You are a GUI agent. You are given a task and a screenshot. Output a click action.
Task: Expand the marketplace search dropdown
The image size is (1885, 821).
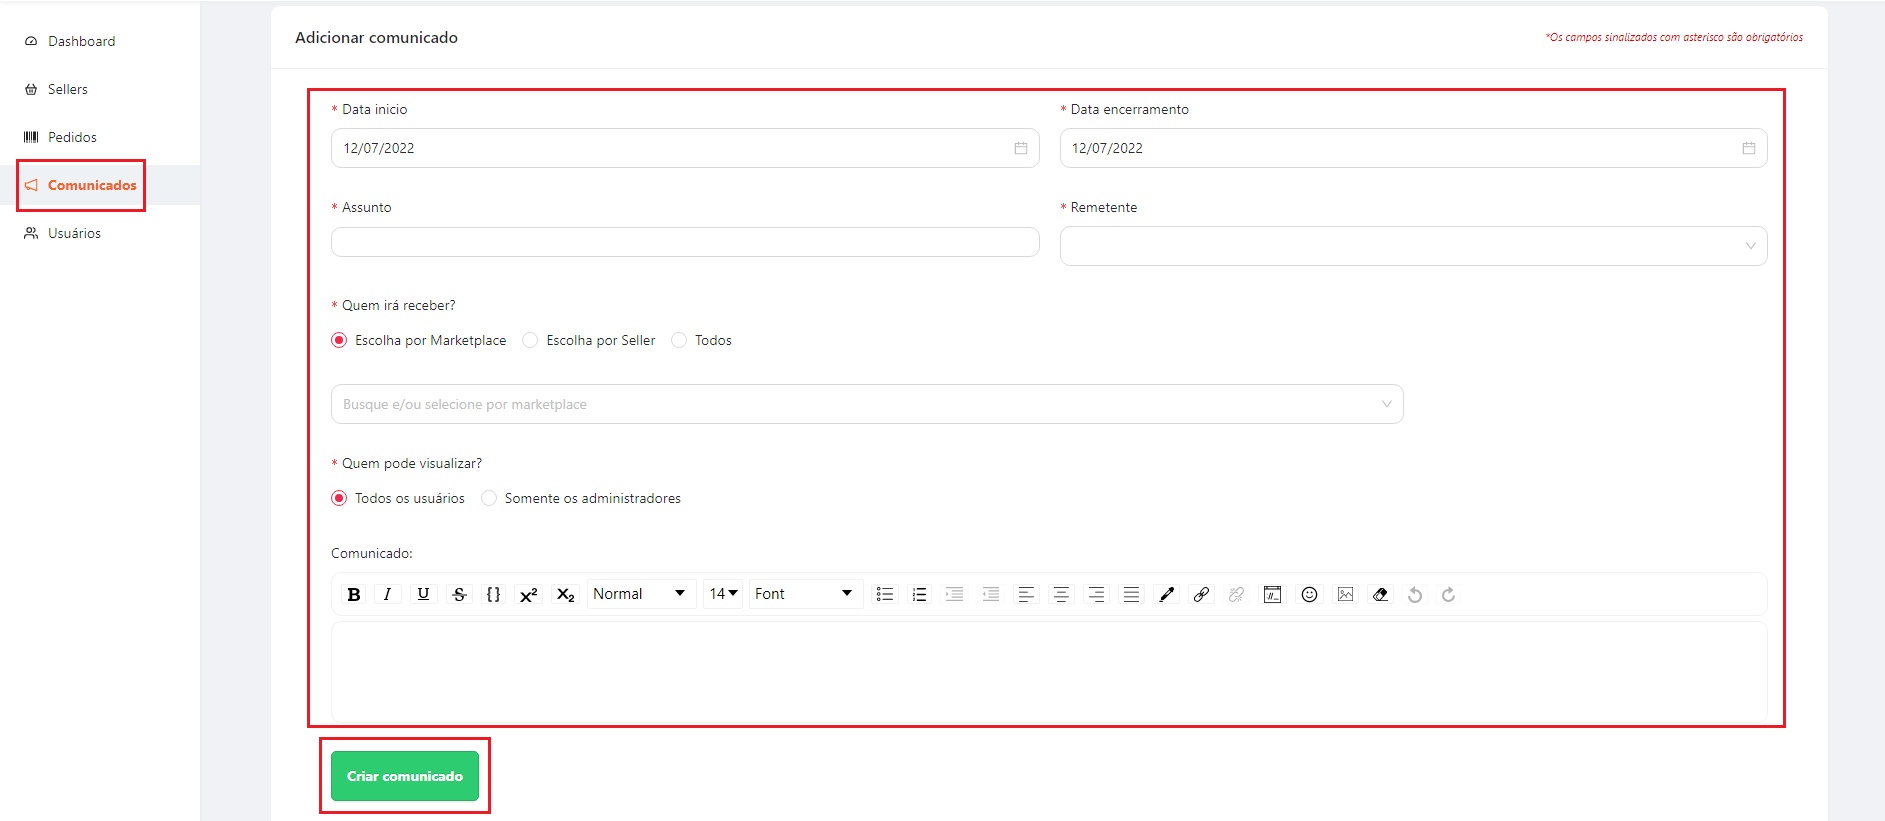tap(866, 404)
